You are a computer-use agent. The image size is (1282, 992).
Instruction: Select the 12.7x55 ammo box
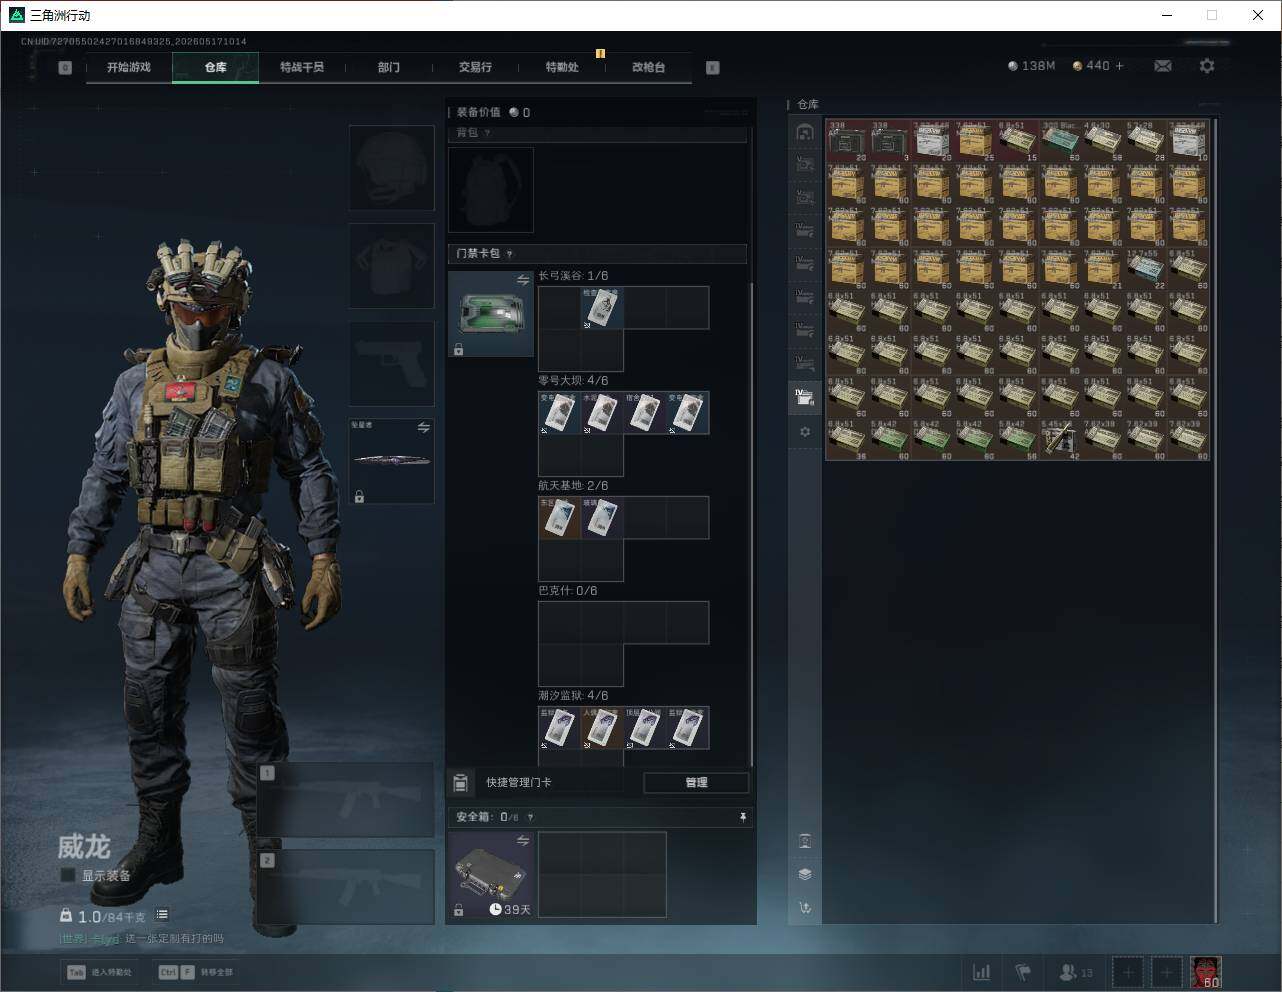coord(1146,268)
